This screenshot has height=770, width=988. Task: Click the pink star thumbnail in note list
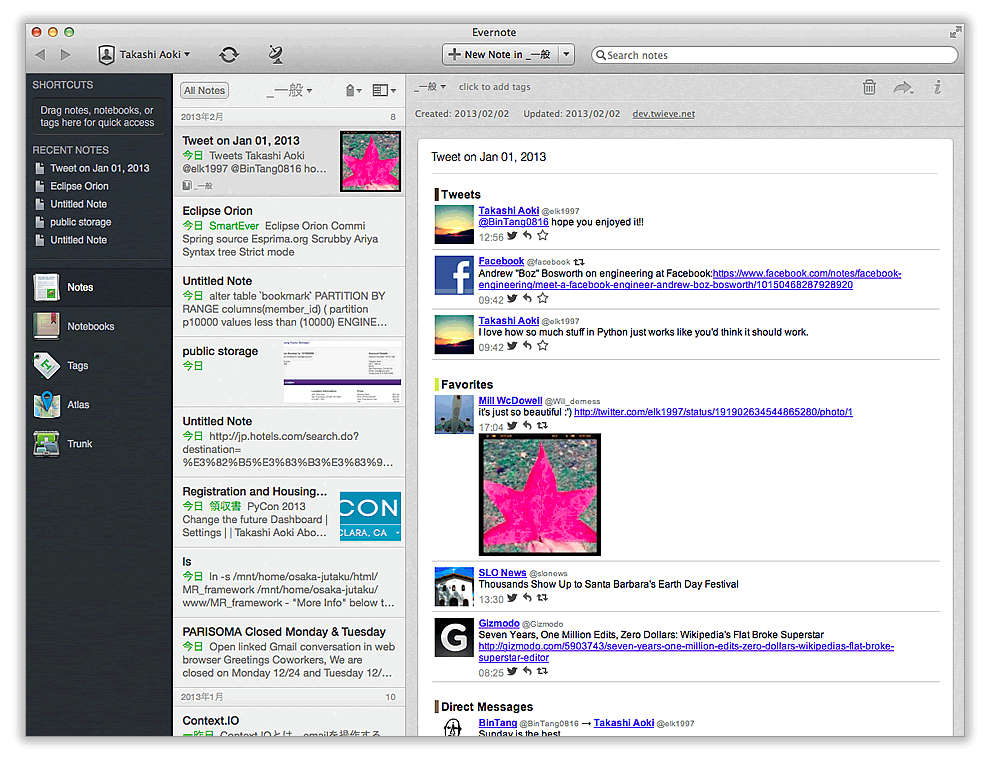click(370, 161)
